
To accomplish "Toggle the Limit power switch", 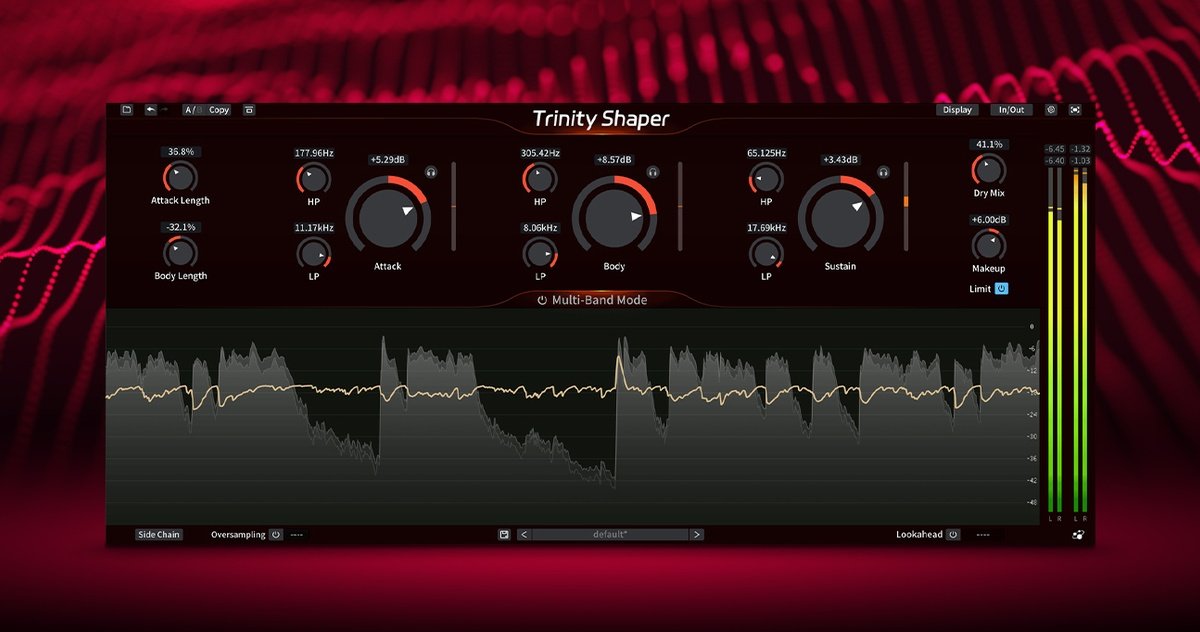I will tap(1002, 289).
